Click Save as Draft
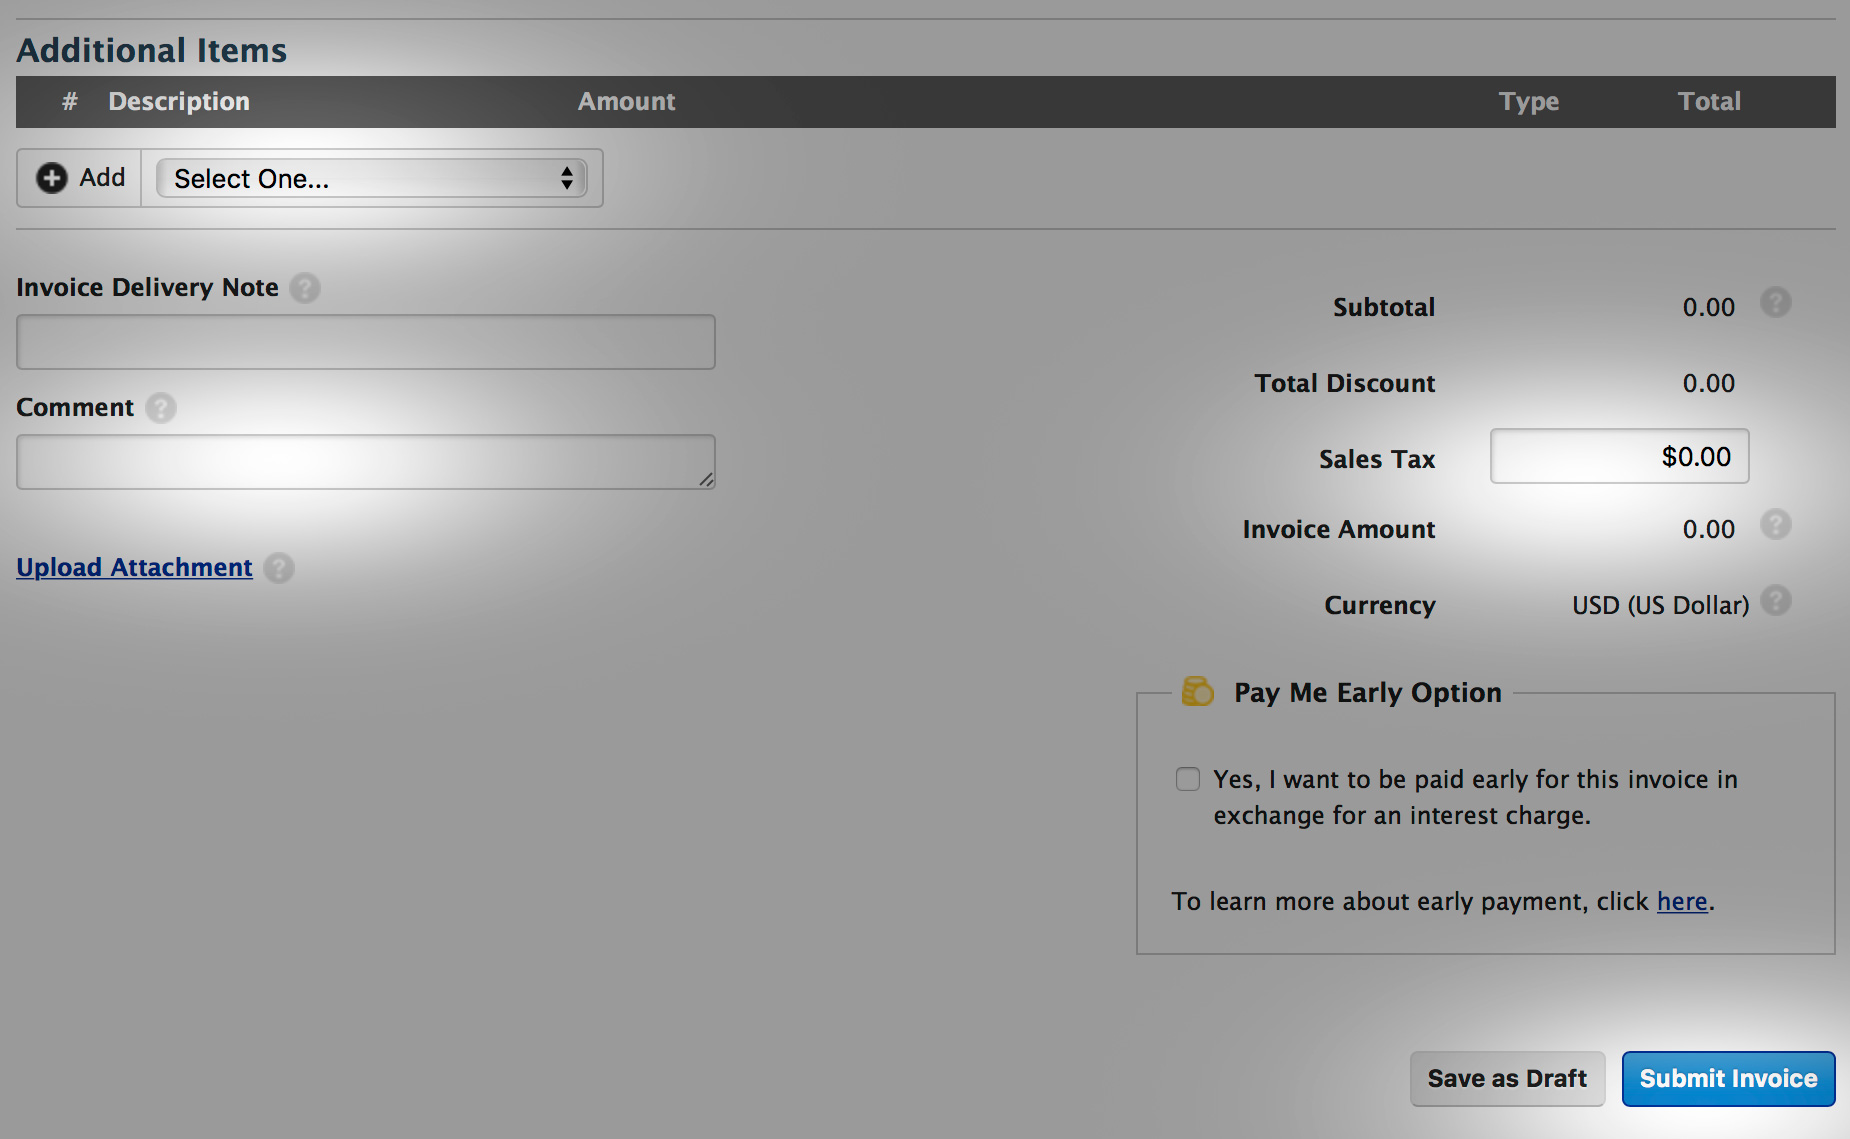Screen dimensions: 1850x1139 1507,1079
